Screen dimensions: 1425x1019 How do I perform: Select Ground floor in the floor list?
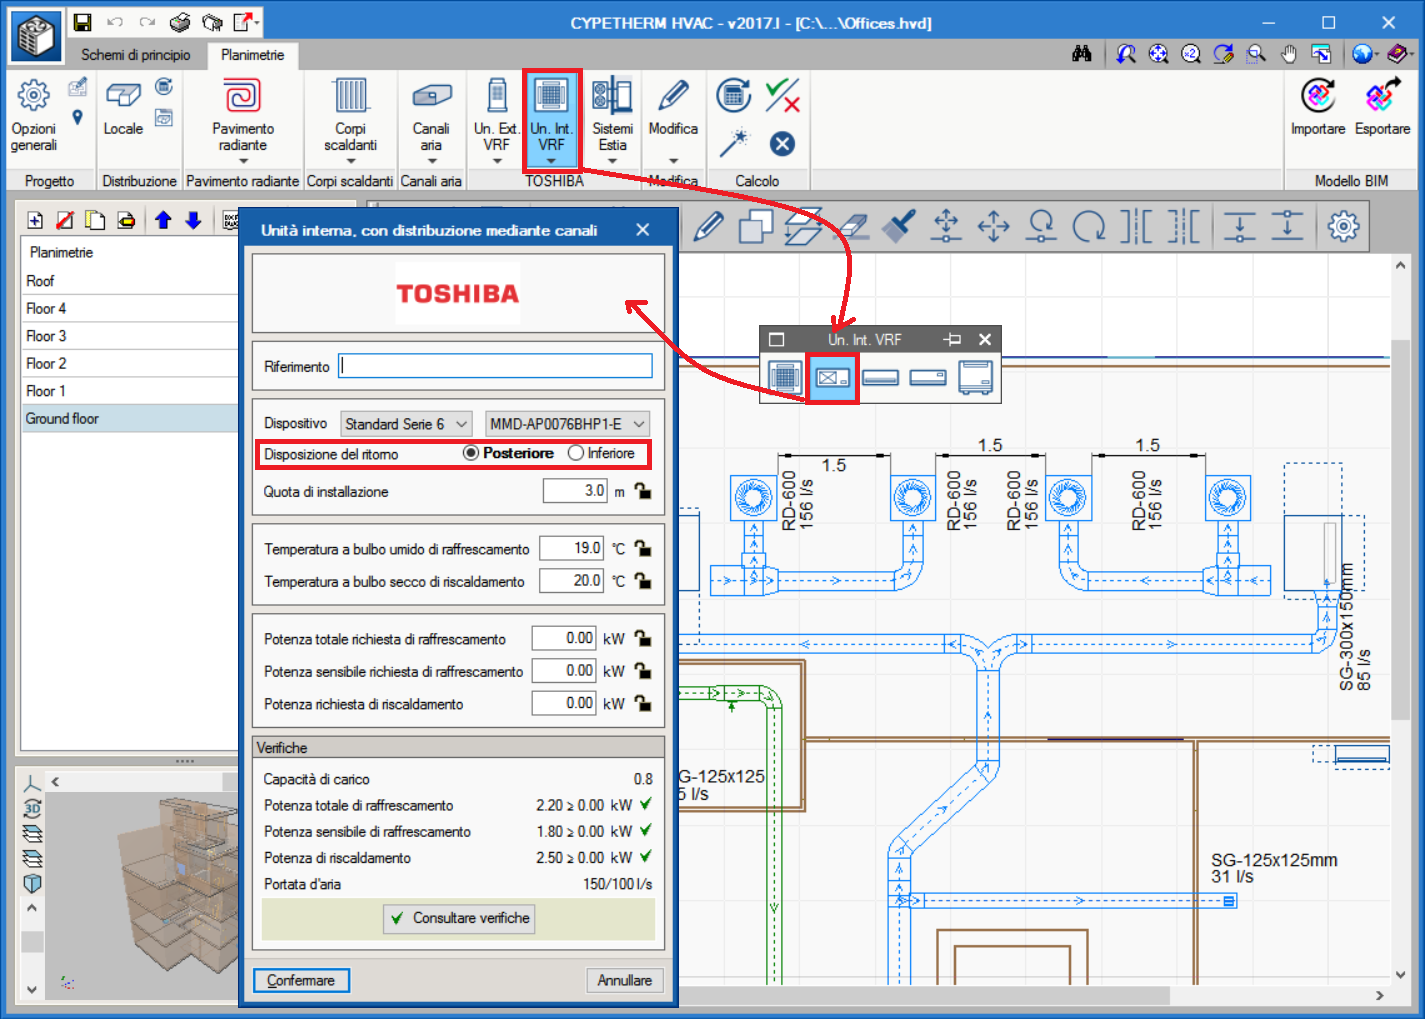point(129,418)
